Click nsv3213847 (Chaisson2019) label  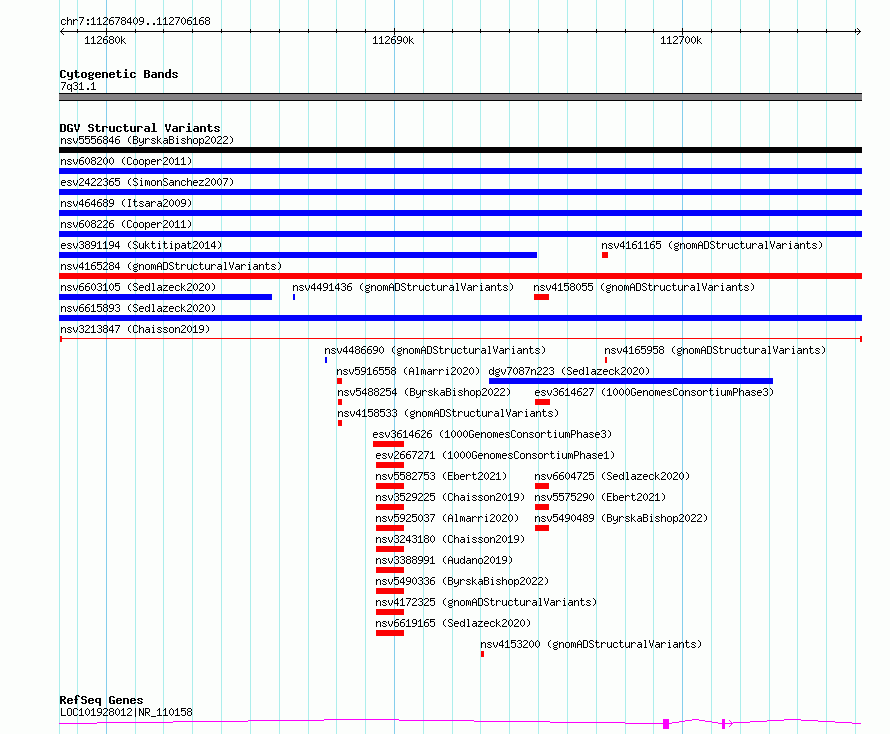[135, 329]
